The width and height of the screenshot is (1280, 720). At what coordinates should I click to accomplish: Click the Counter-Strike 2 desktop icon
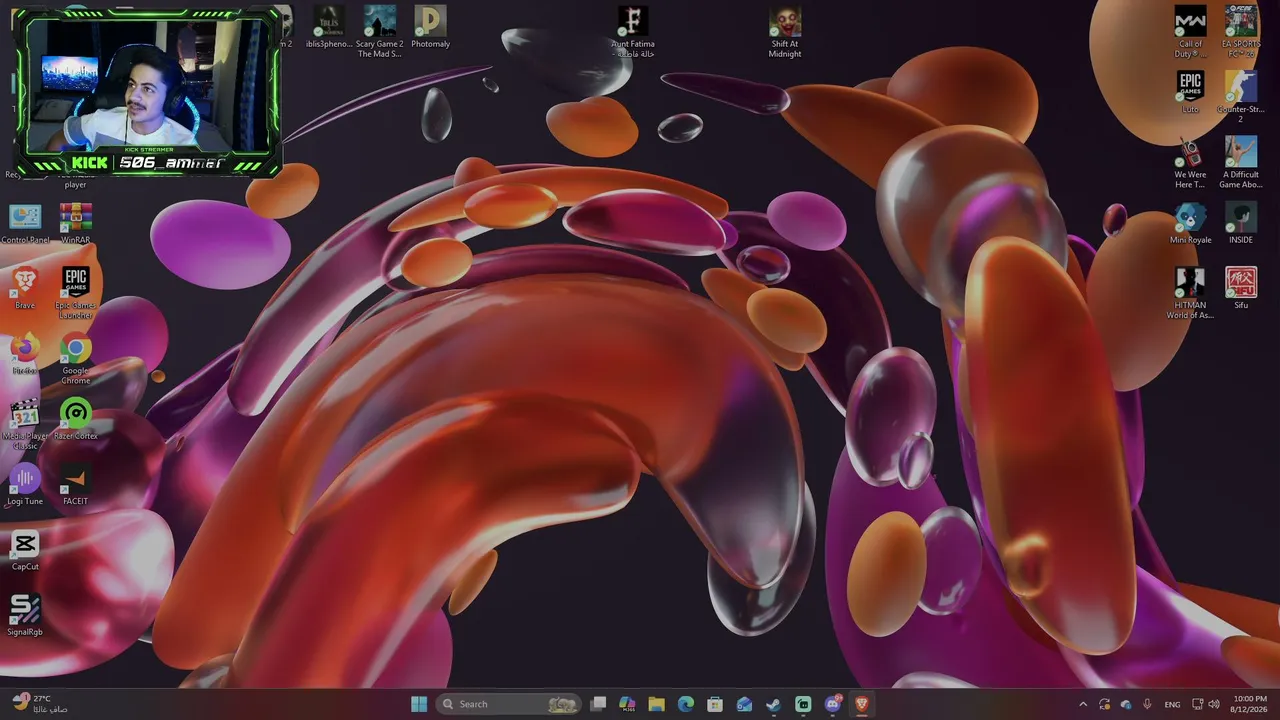coord(1241,97)
